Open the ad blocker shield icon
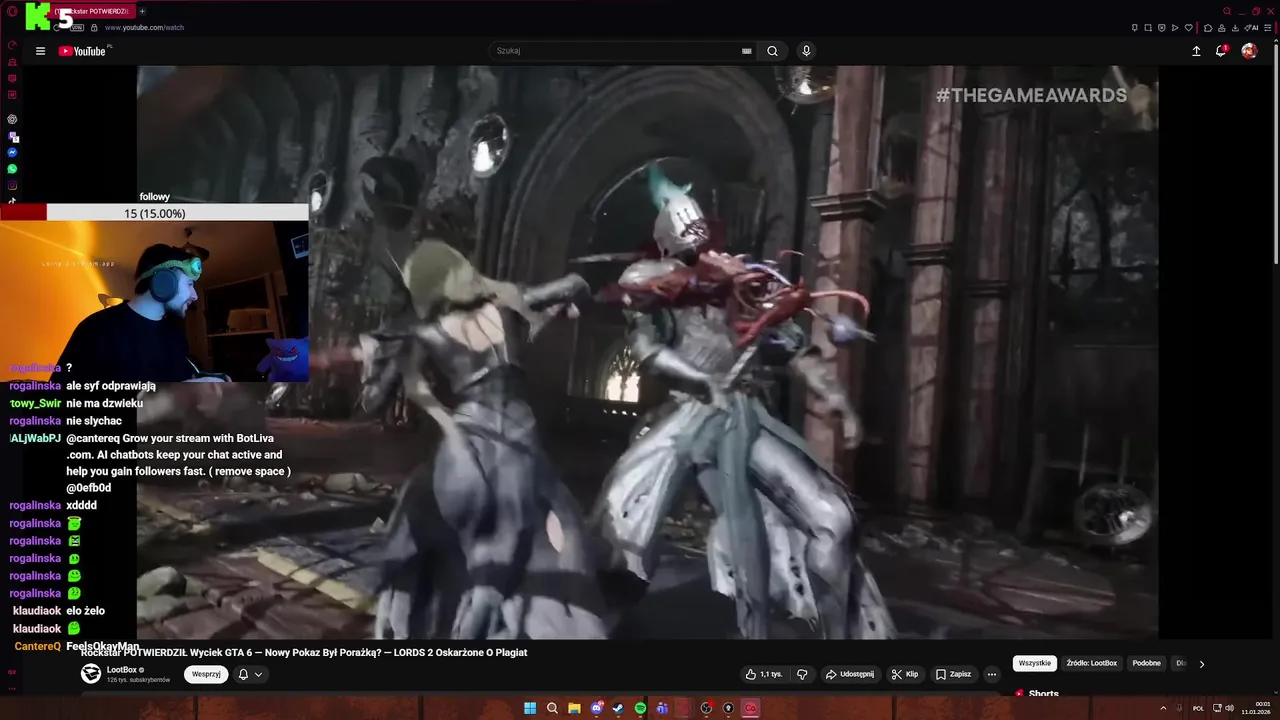Image resolution: width=1280 pixels, height=720 pixels. (1162, 27)
